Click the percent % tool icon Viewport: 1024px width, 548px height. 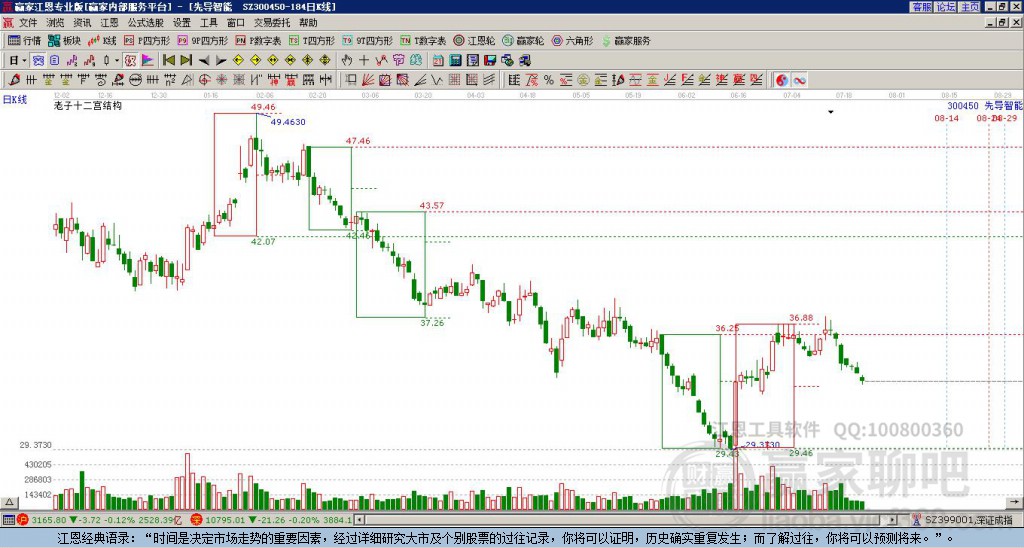tap(549, 80)
